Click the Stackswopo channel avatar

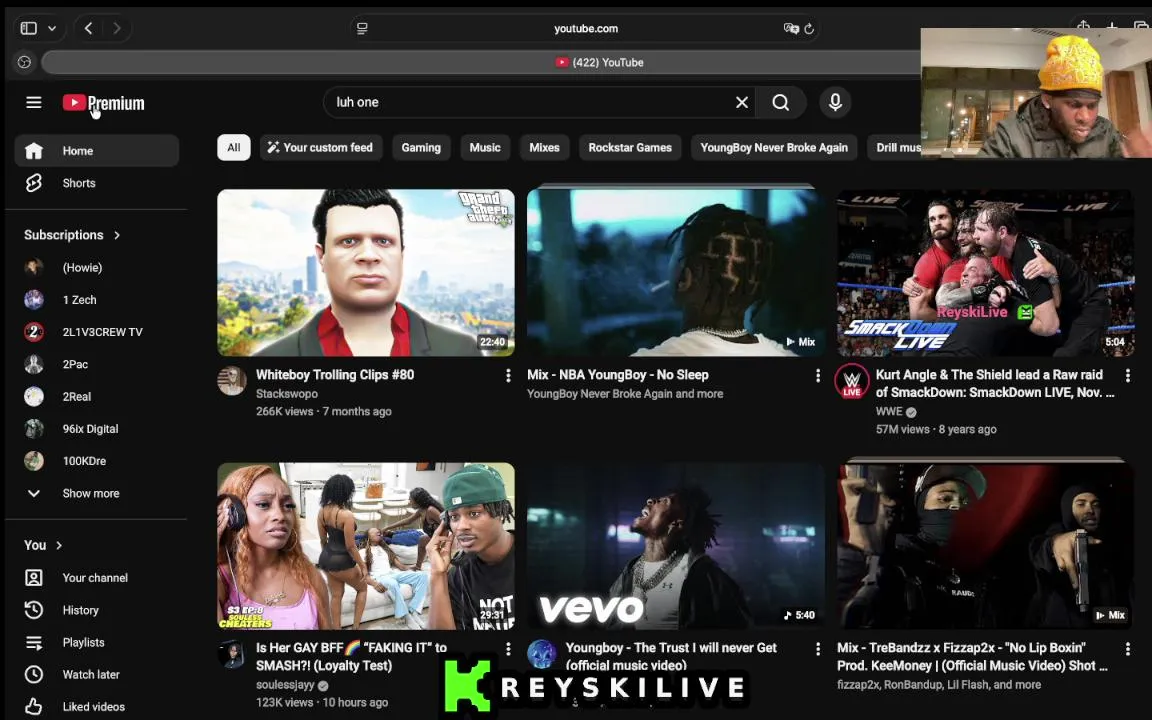point(232,381)
